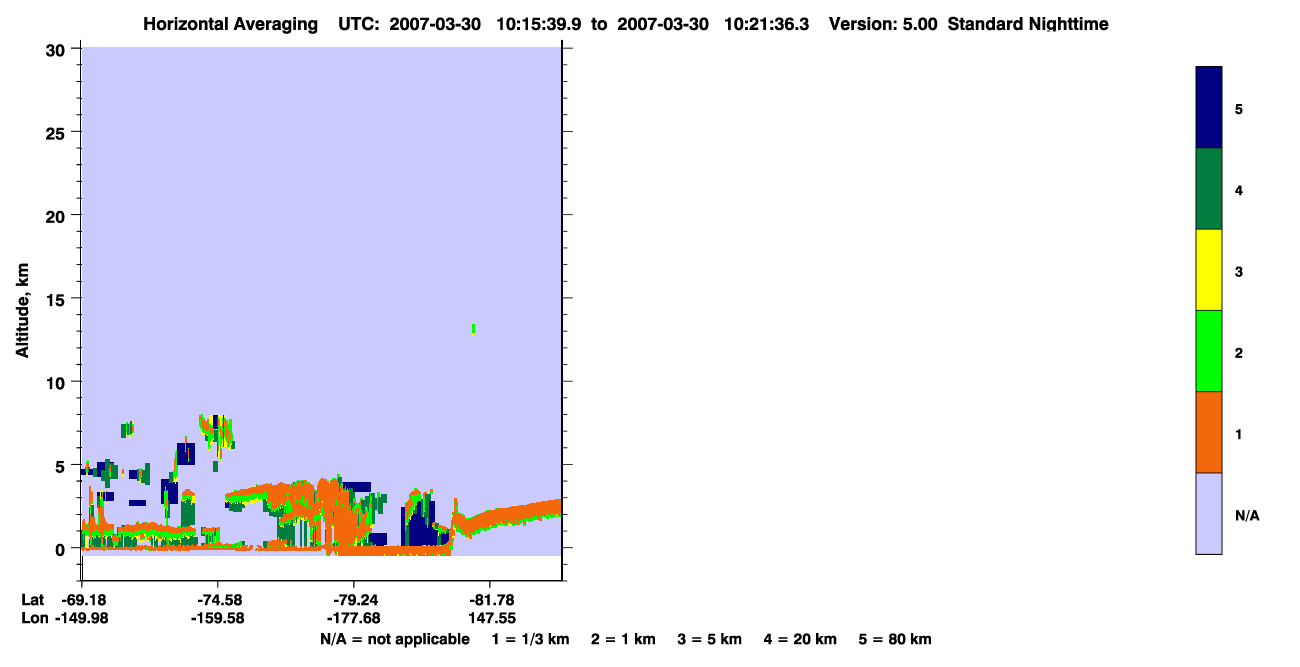The image size is (1300, 667).
Task: Click the '4 = 20 km' legend entry
Action: pos(801,639)
